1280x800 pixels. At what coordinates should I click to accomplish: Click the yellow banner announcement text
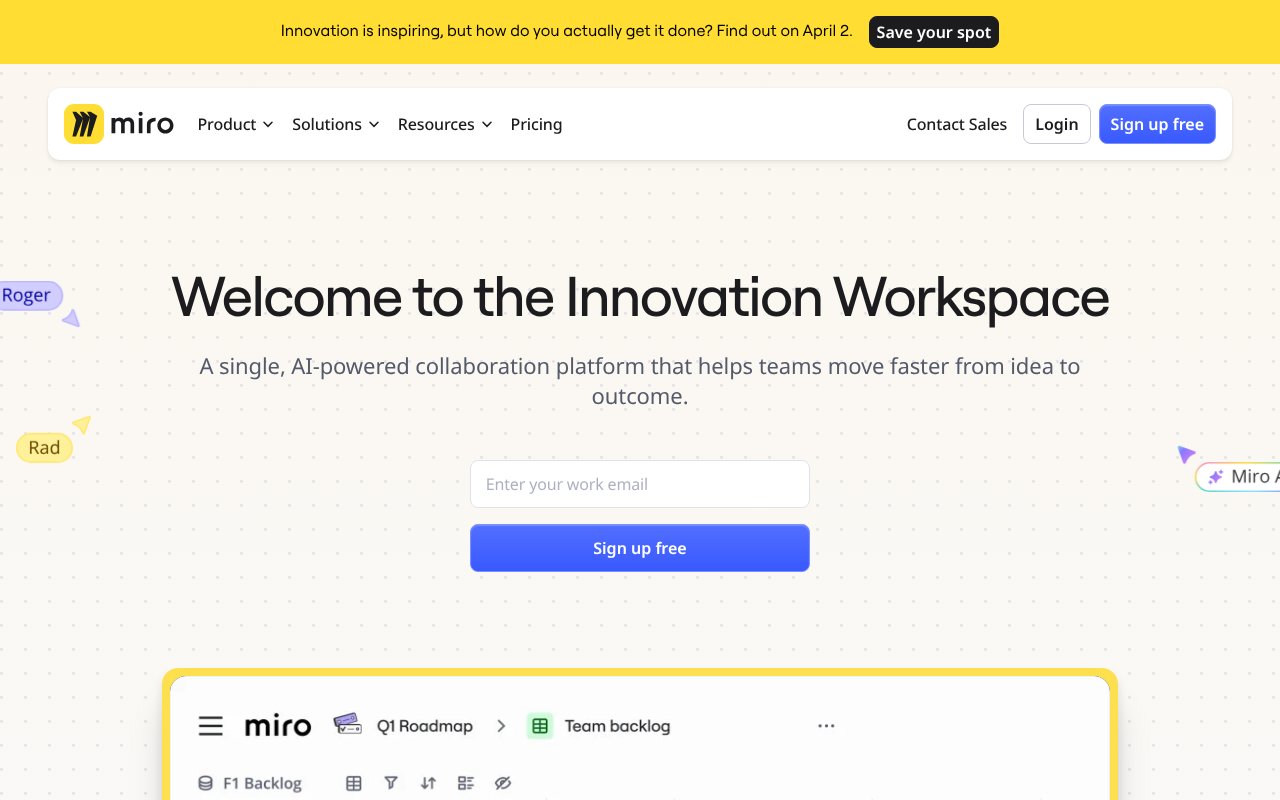pos(567,31)
